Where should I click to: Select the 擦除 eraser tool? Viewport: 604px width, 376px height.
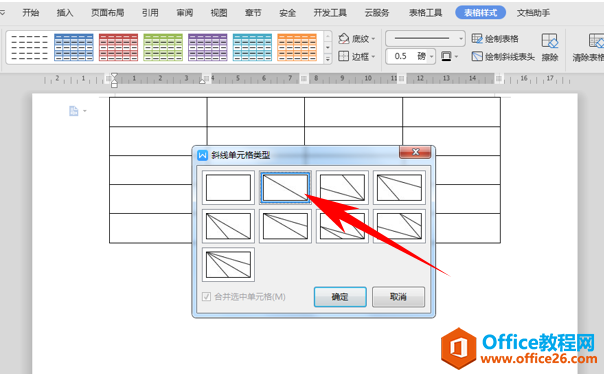coord(550,47)
